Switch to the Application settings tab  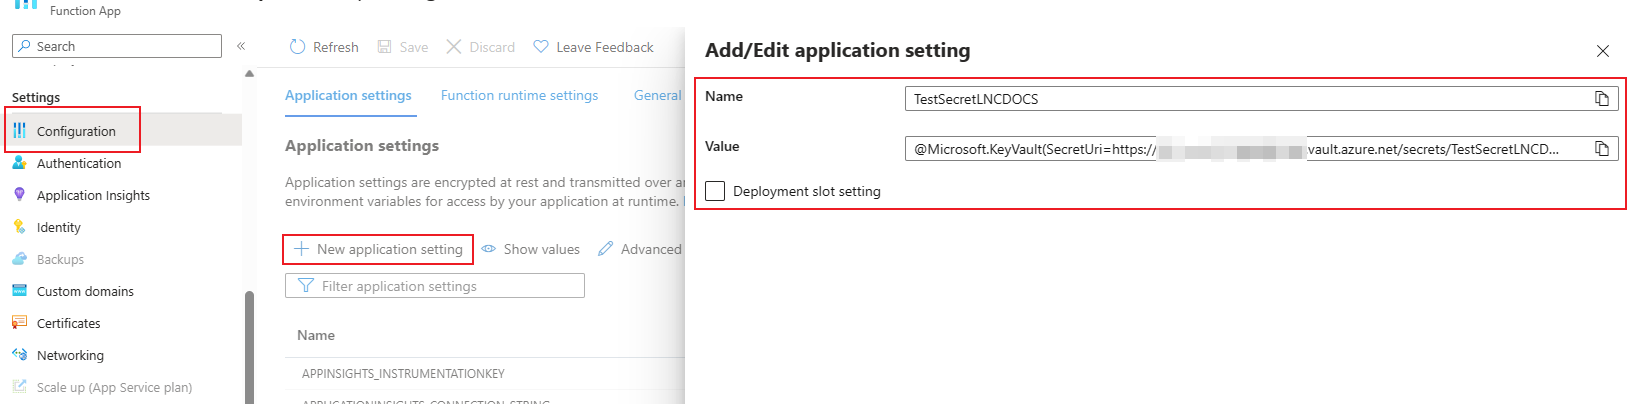348,95
